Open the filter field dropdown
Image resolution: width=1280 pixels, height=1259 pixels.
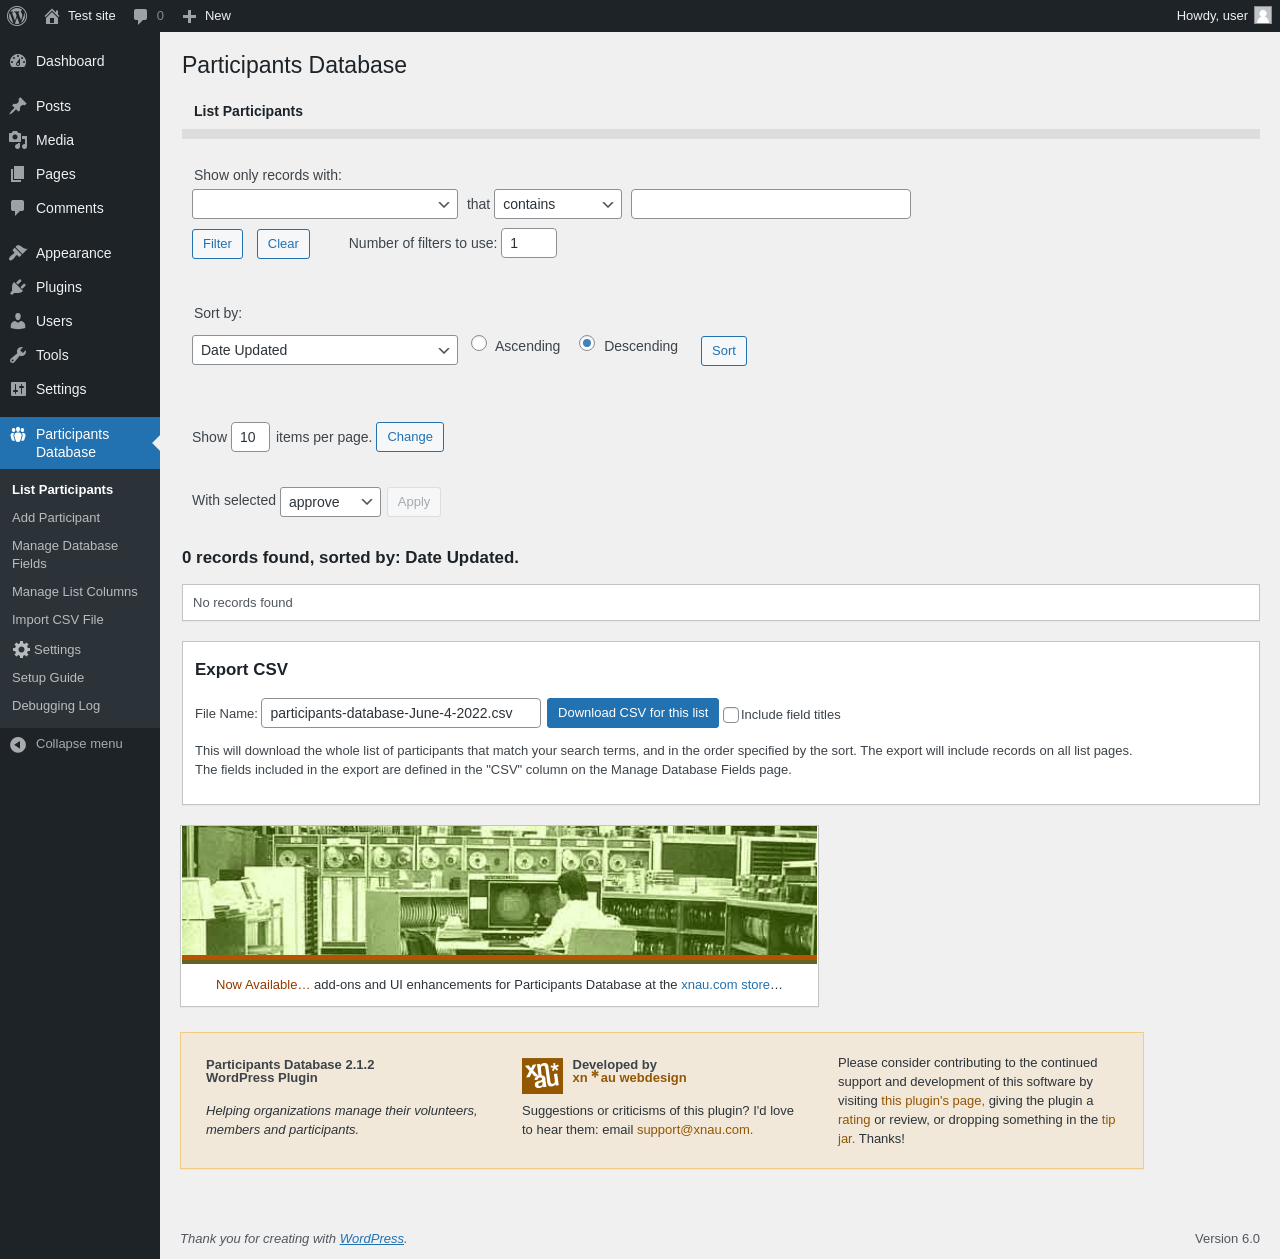point(325,204)
